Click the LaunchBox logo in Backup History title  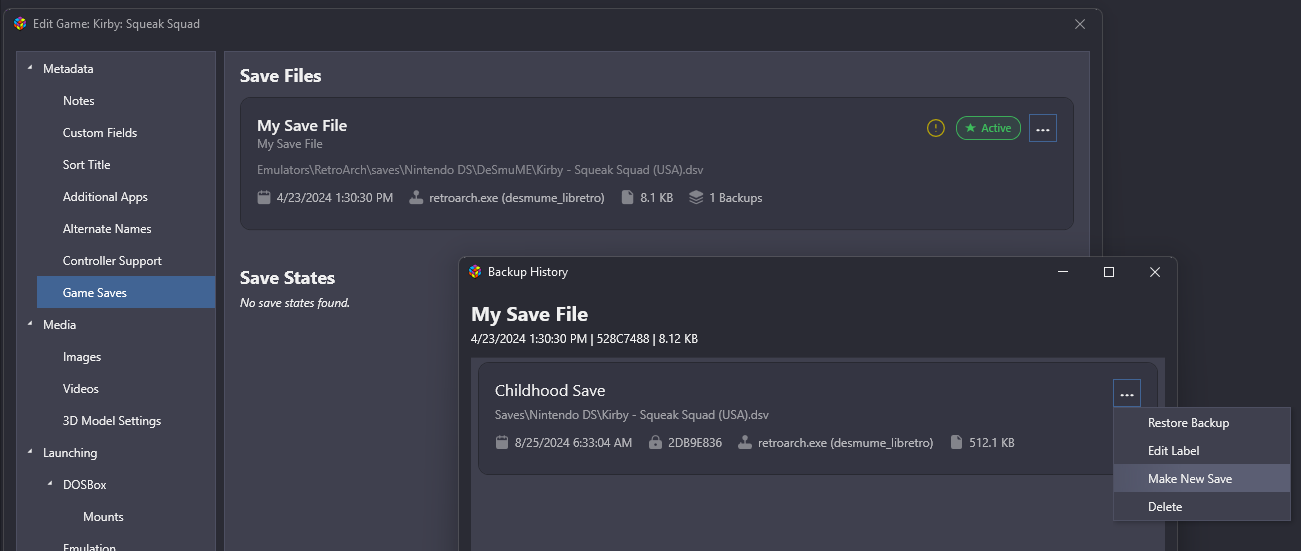tap(475, 272)
